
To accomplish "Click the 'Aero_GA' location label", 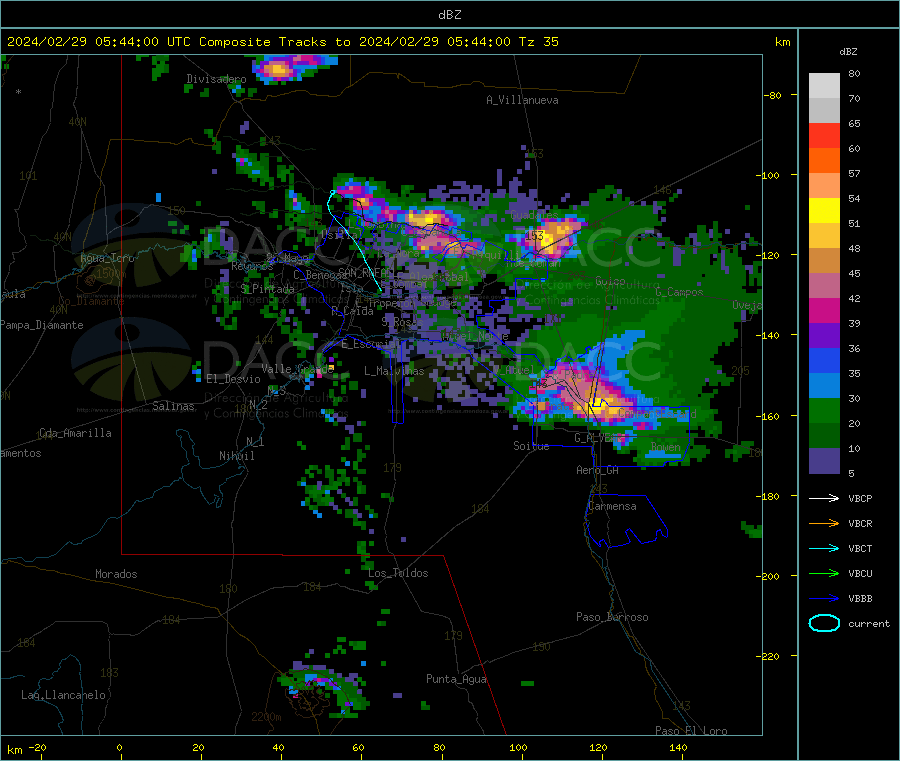I will 598,470.
